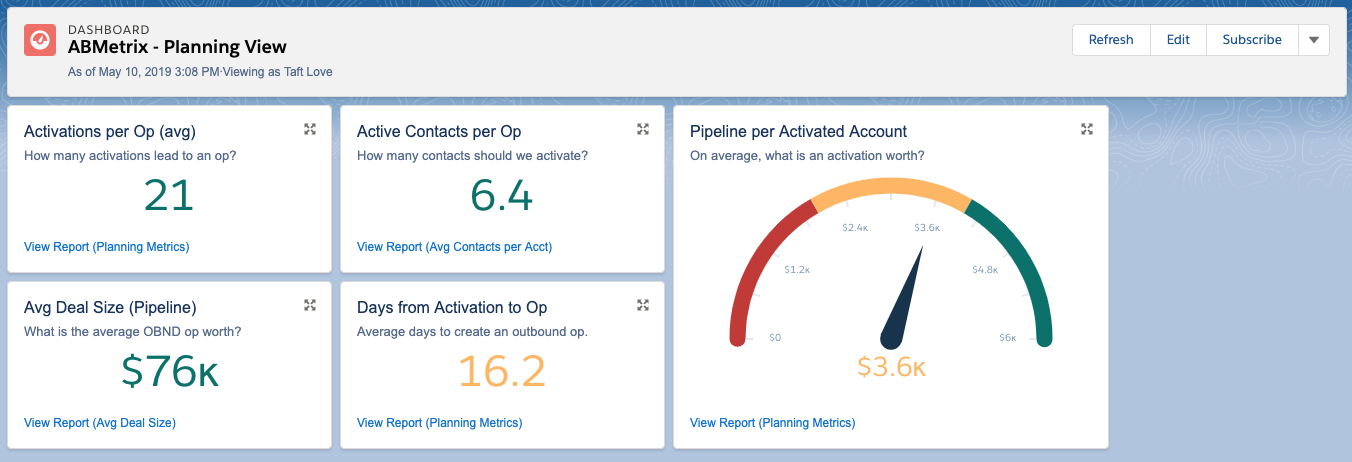This screenshot has width=1352, height=462.
Task: Click the $76K metric value
Action: tap(169, 372)
